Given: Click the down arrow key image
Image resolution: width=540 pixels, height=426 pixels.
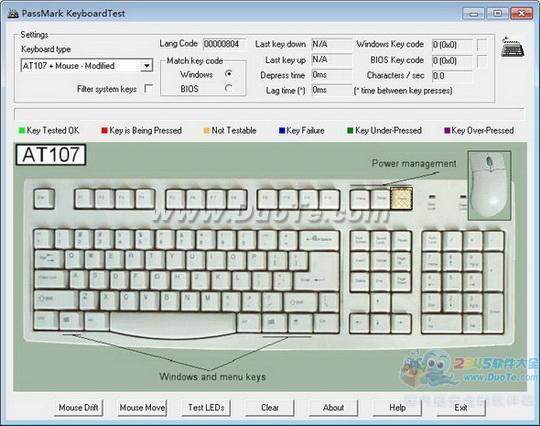Looking at the screenshot, I should click(x=380, y=323).
